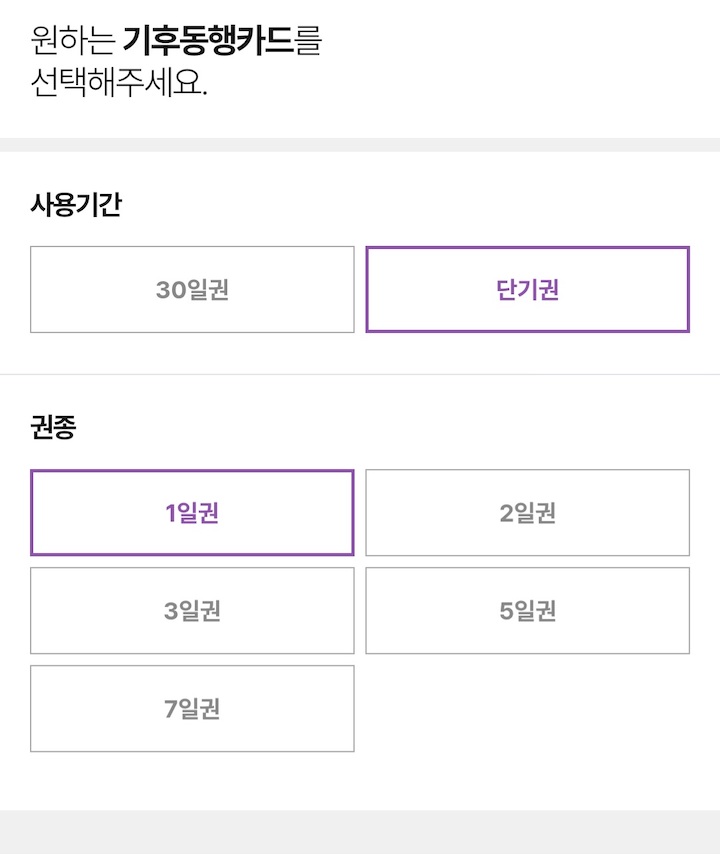720x854 pixels.
Task: Tap the purple-outlined 1일권 button
Action: (192, 513)
